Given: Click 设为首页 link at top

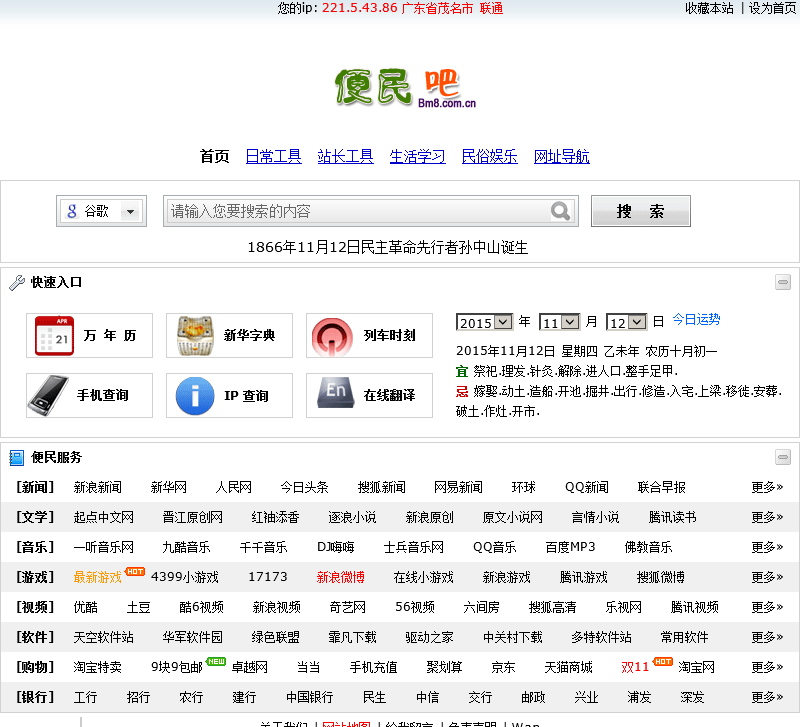Looking at the screenshot, I should (x=772, y=8).
